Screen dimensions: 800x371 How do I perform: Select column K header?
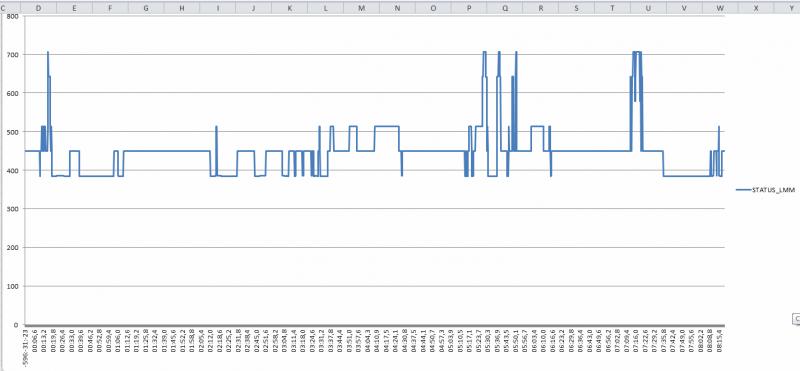[x=289, y=8]
